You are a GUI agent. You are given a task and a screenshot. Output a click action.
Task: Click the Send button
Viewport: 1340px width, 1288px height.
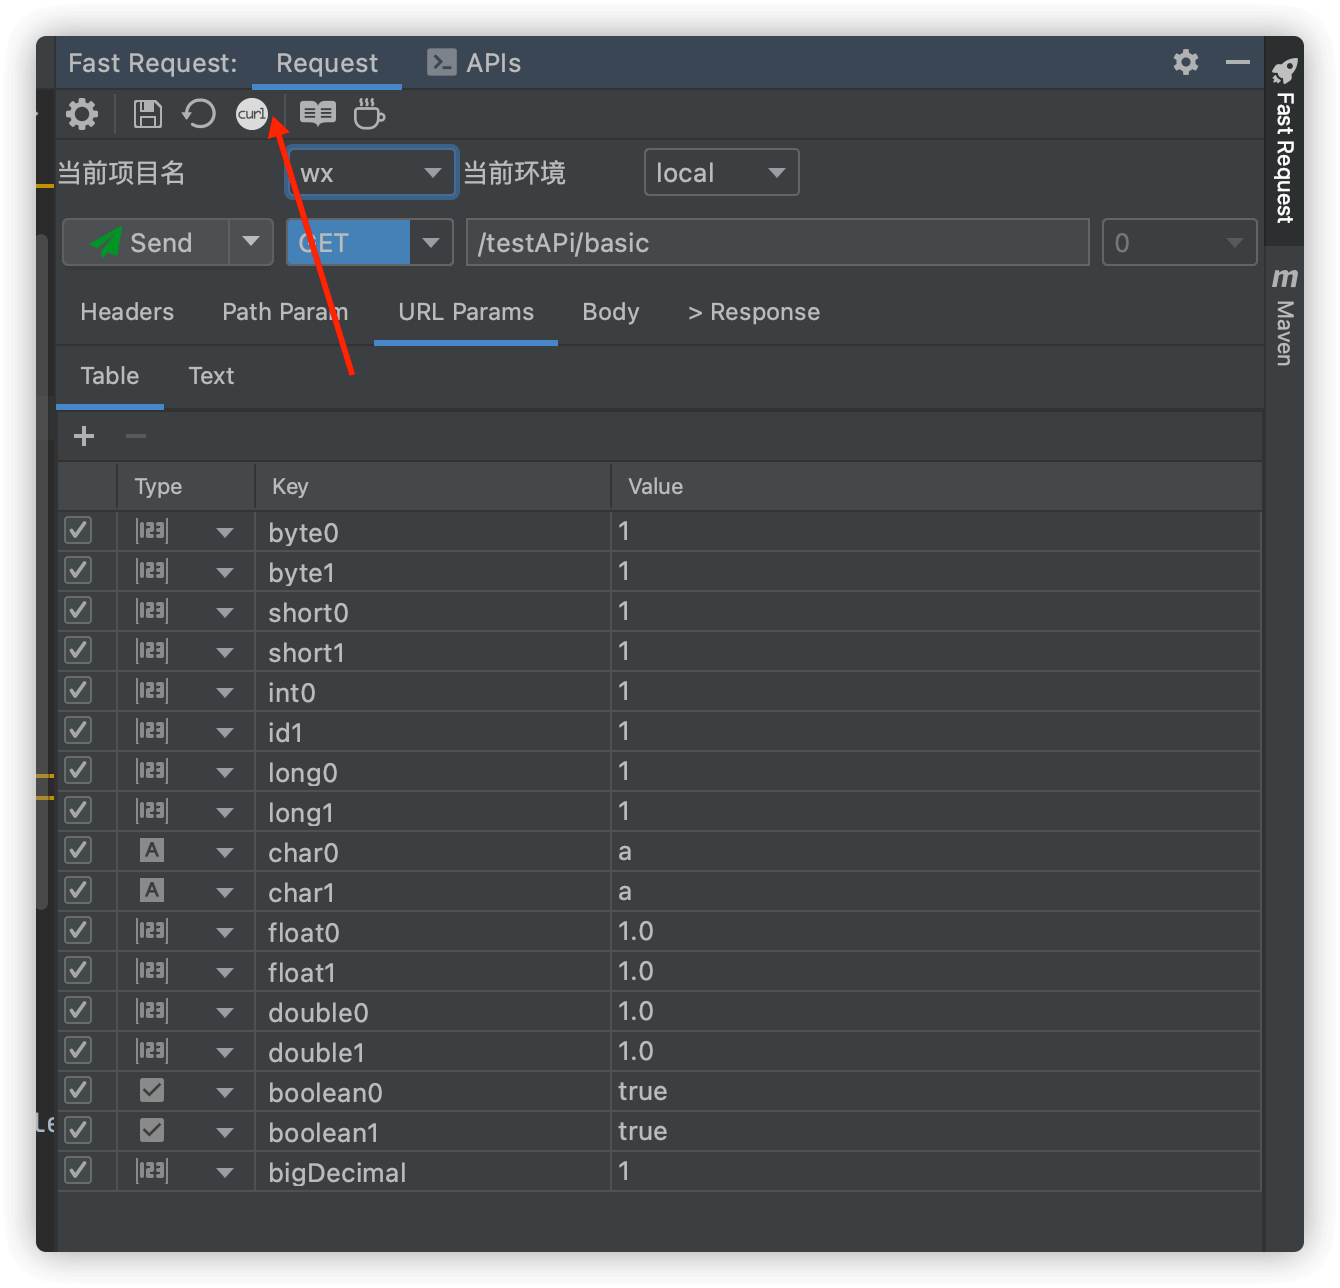coord(146,243)
